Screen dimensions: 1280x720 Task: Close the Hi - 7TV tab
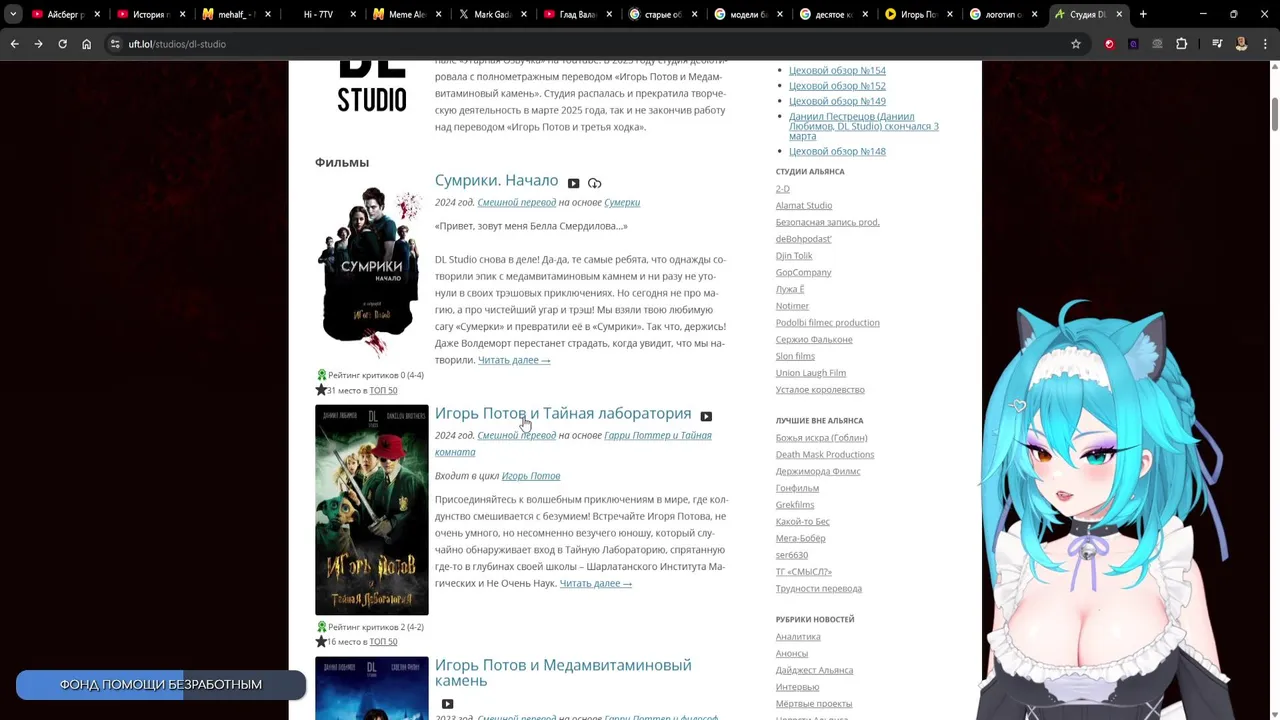[x=353, y=15]
